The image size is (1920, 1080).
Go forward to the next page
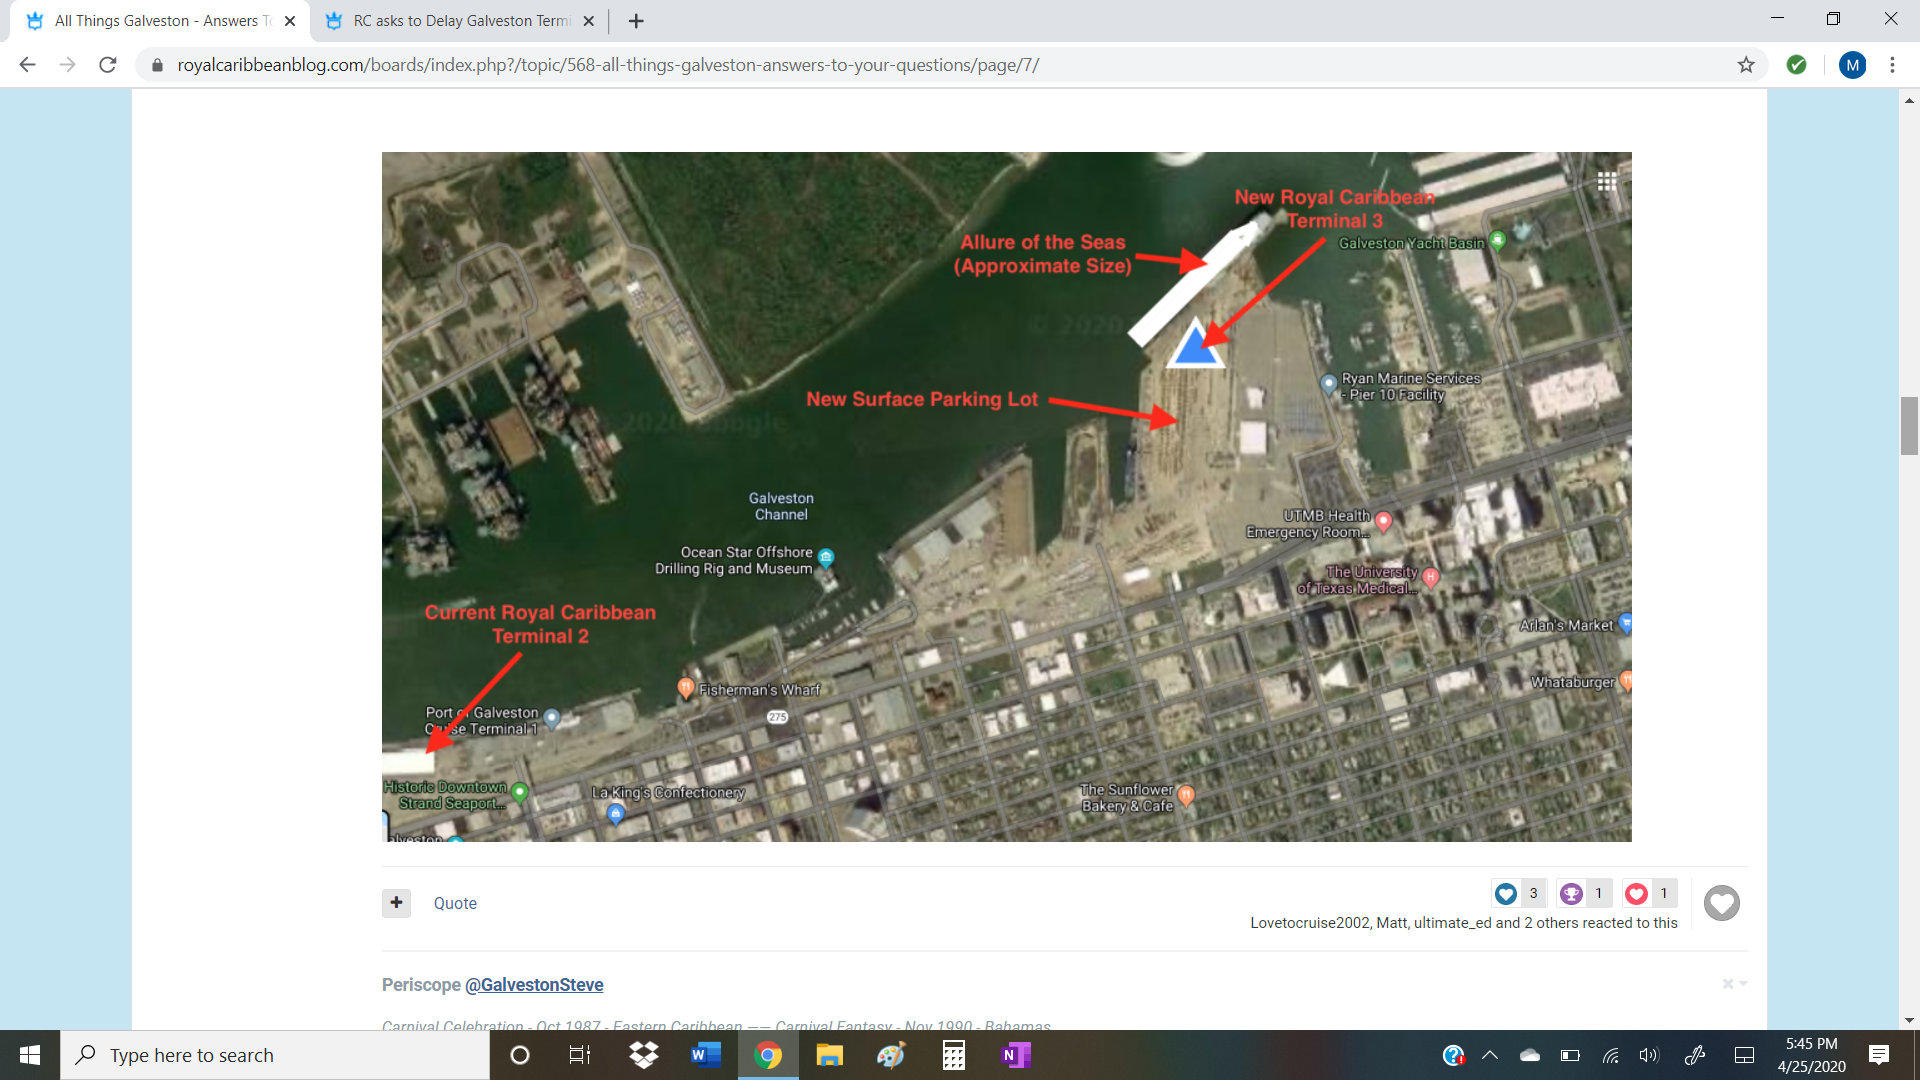pos(67,65)
